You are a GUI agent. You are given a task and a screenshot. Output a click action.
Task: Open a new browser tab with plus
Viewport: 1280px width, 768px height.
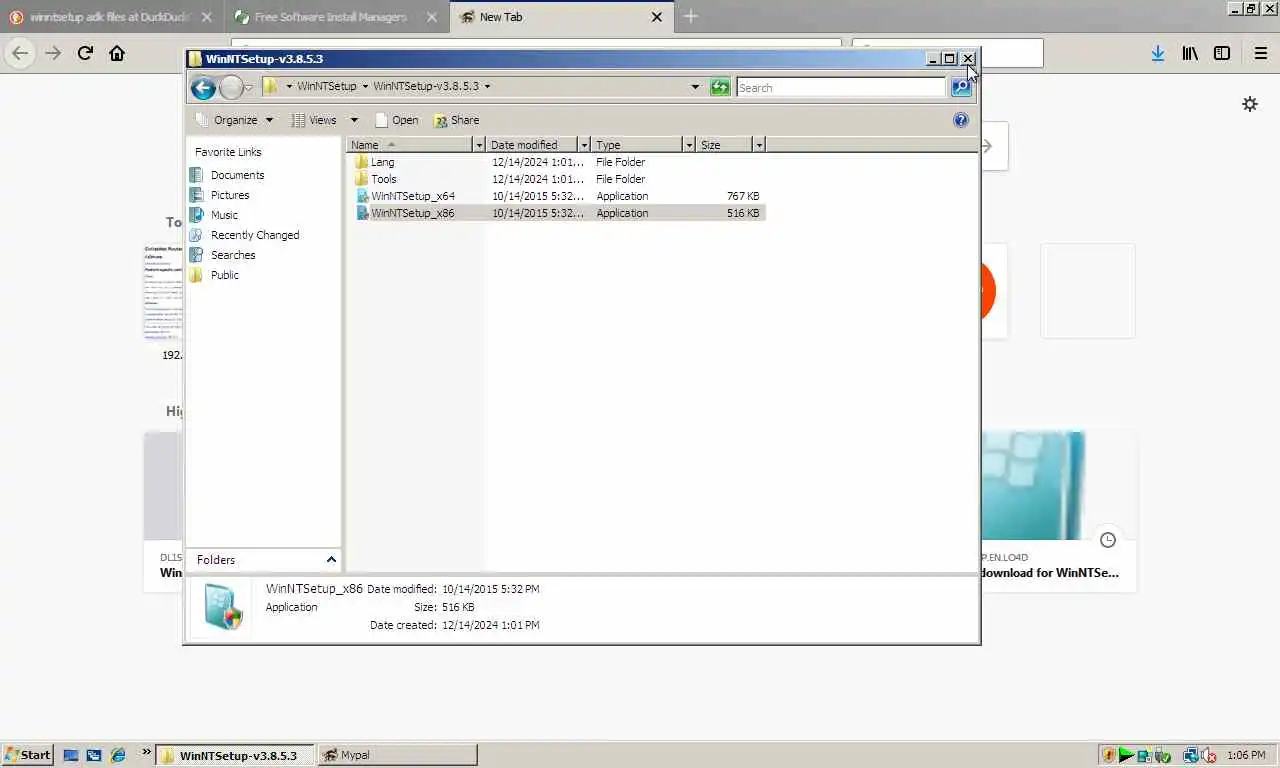pos(690,16)
